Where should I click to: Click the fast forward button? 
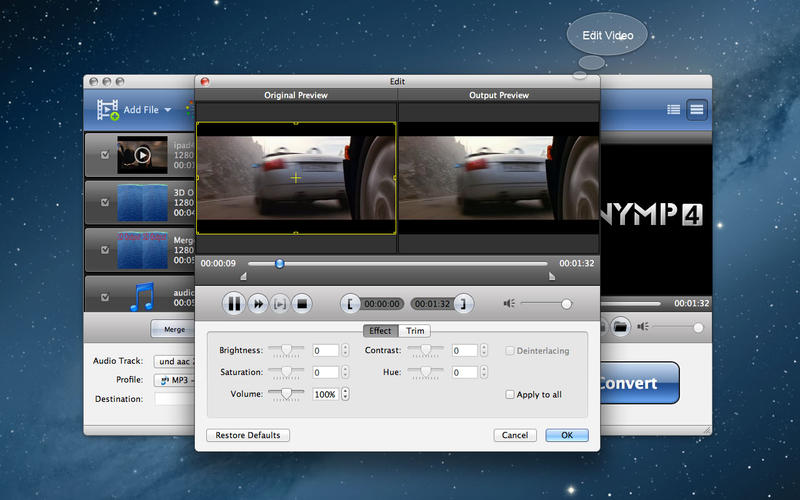pyautogui.click(x=257, y=303)
